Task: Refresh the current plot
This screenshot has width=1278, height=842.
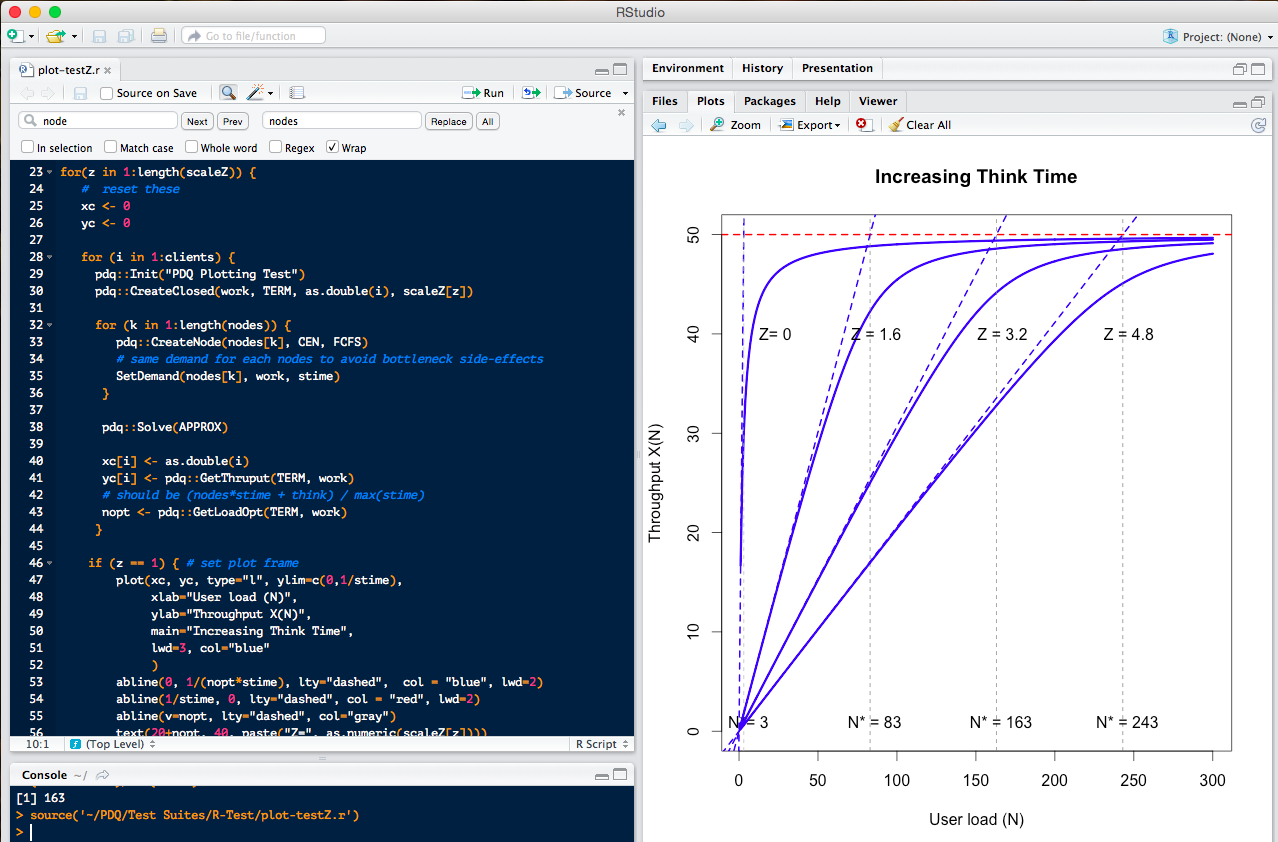Action: (1259, 125)
